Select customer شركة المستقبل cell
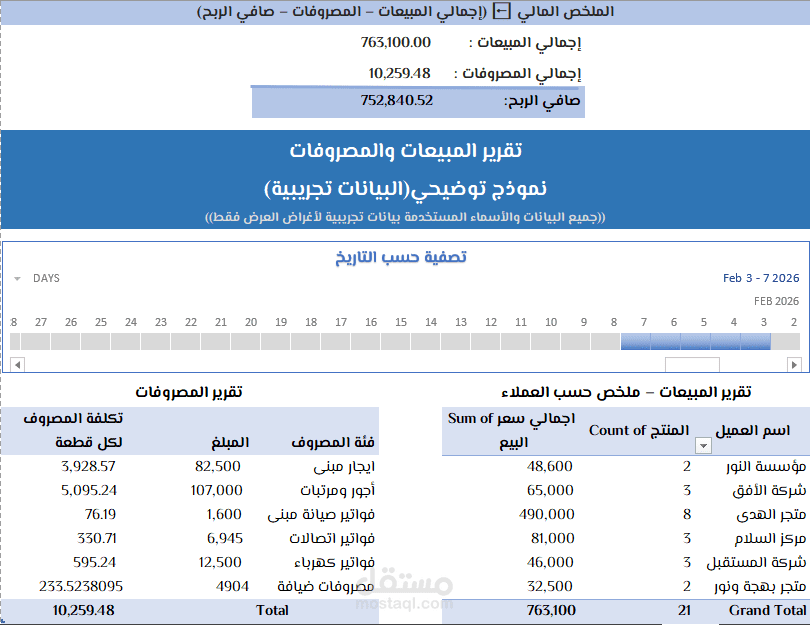 point(756,562)
